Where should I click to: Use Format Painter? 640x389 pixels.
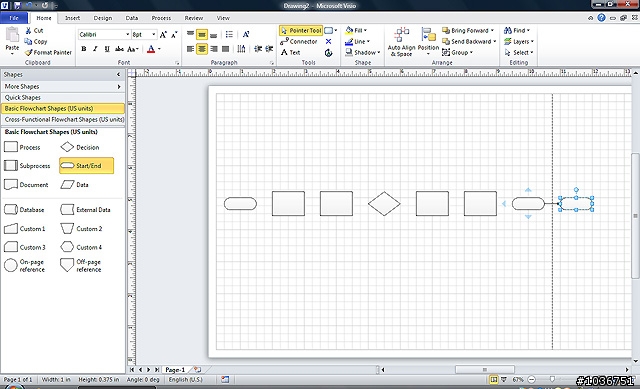point(48,53)
